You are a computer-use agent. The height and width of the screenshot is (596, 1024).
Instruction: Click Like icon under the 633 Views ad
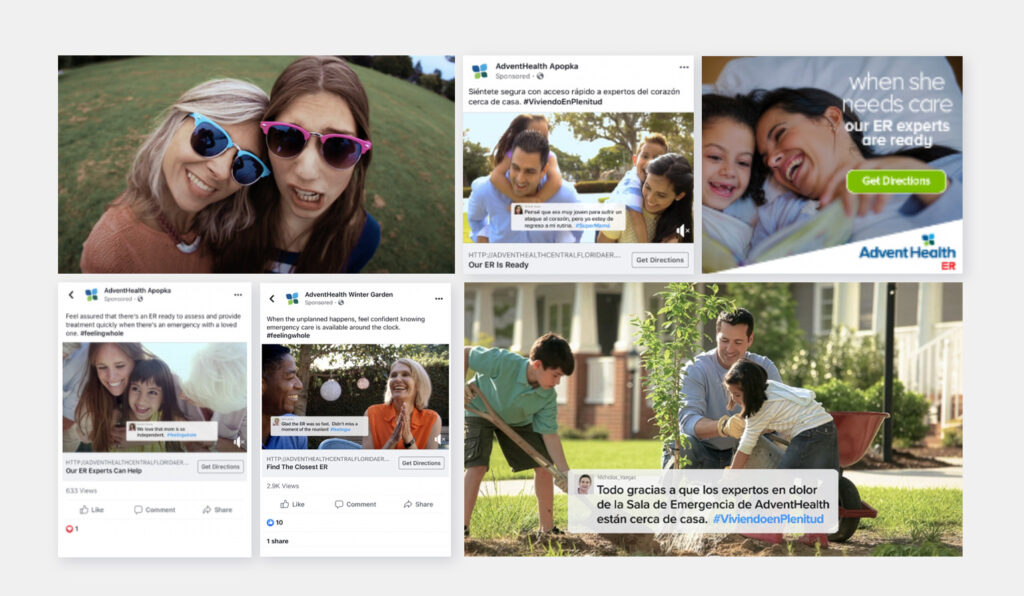pyautogui.click(x=83, y=509)
